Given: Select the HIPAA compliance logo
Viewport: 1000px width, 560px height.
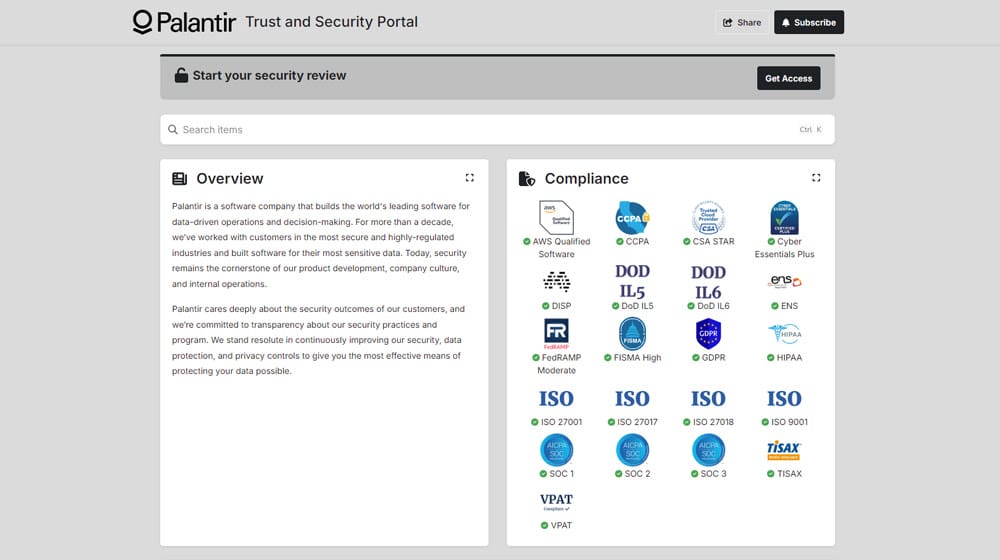Looking at the screenshot, I should click(784, 334).
